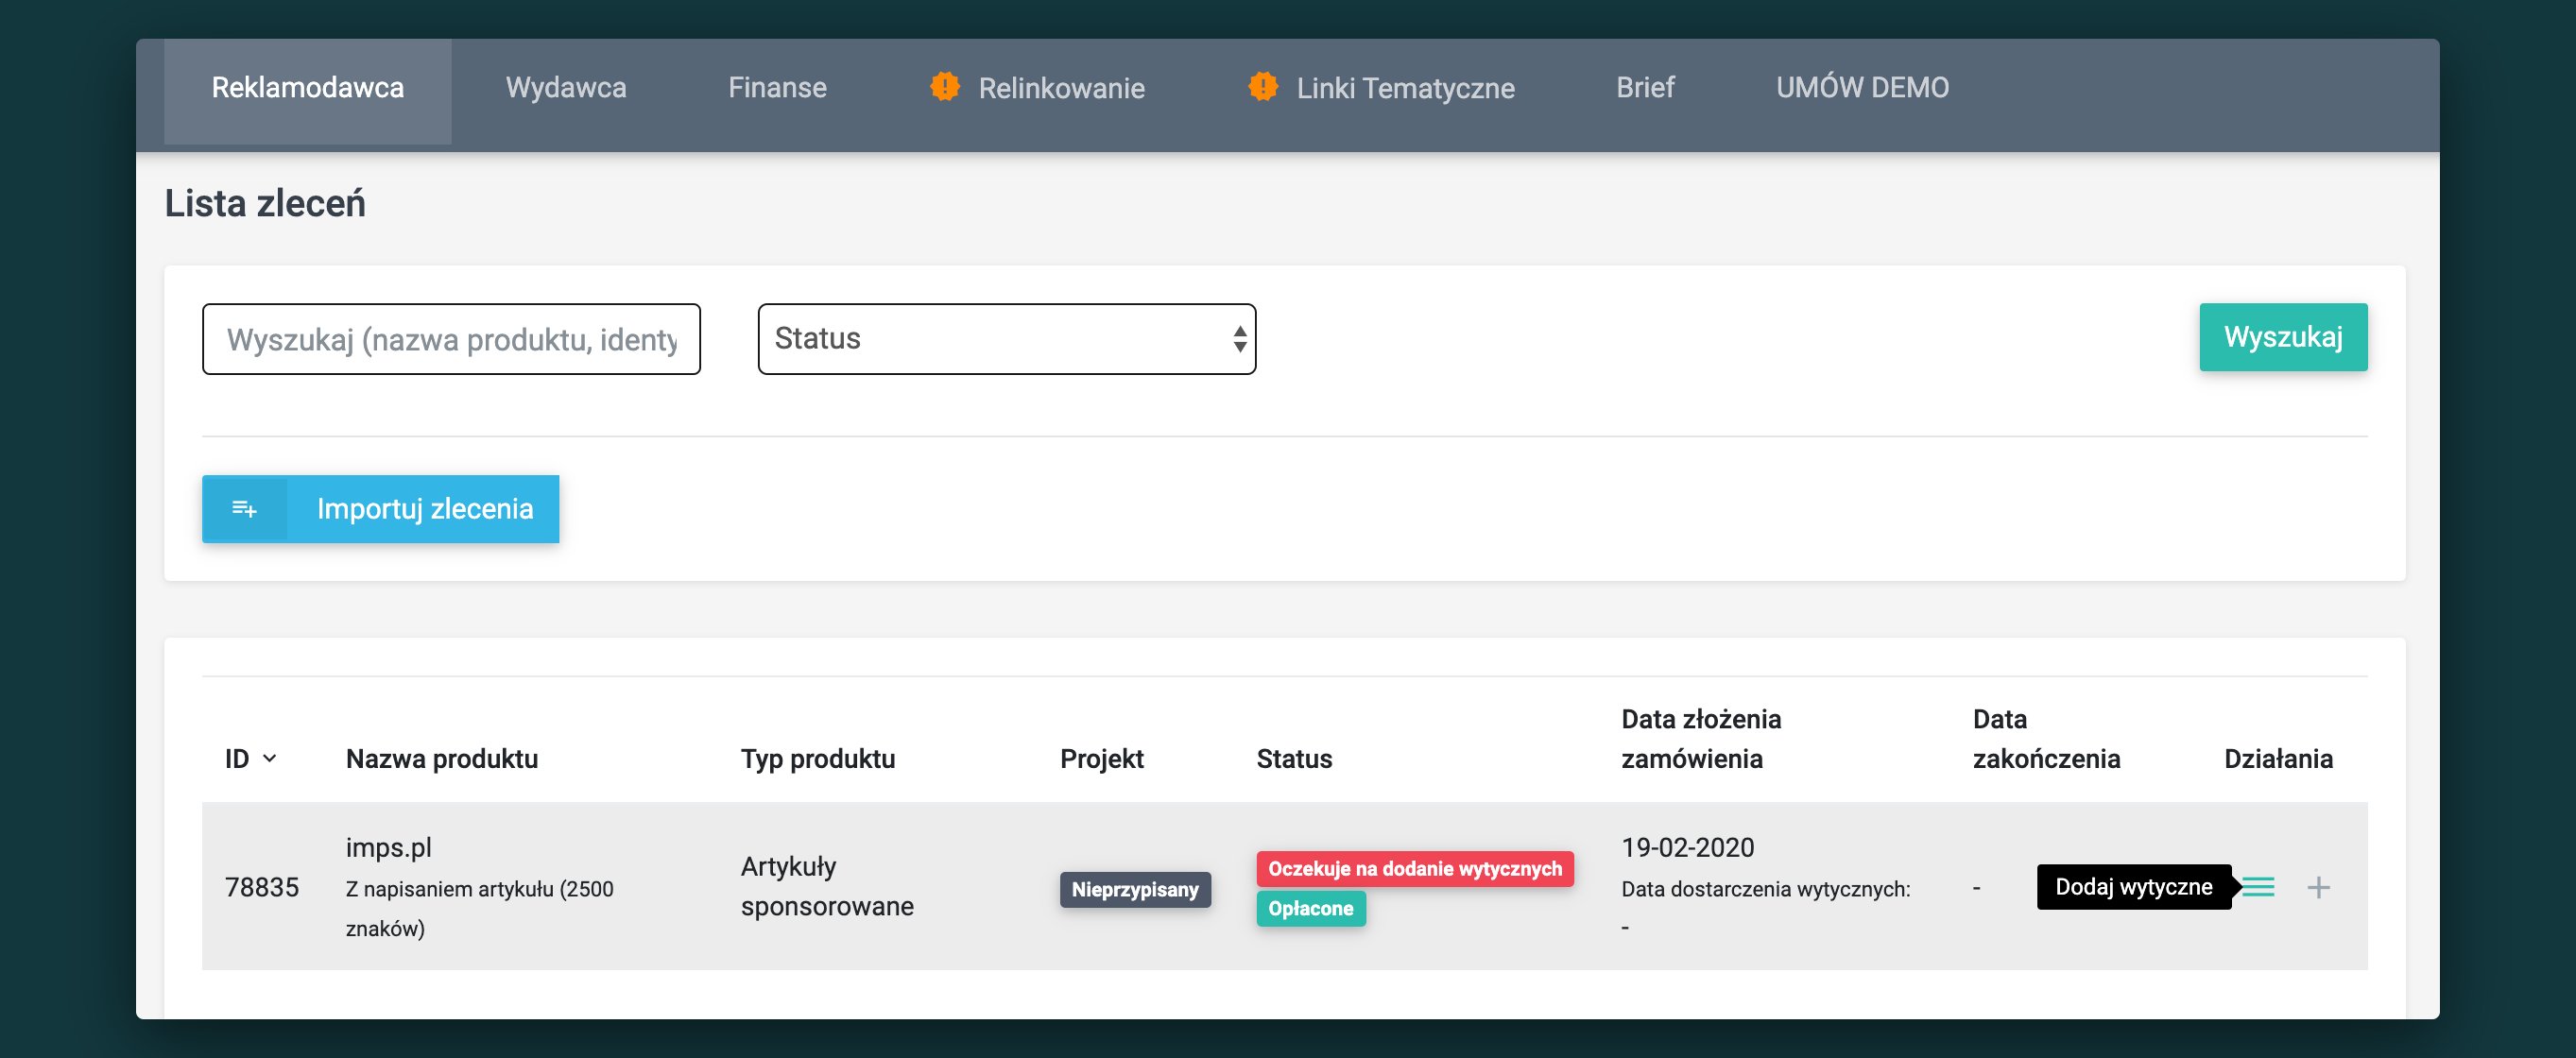Click the Działania column header

2278,759
